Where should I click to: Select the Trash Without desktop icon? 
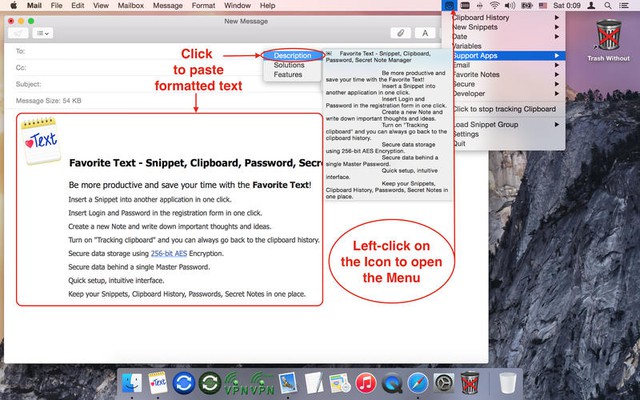pos(608,40)
